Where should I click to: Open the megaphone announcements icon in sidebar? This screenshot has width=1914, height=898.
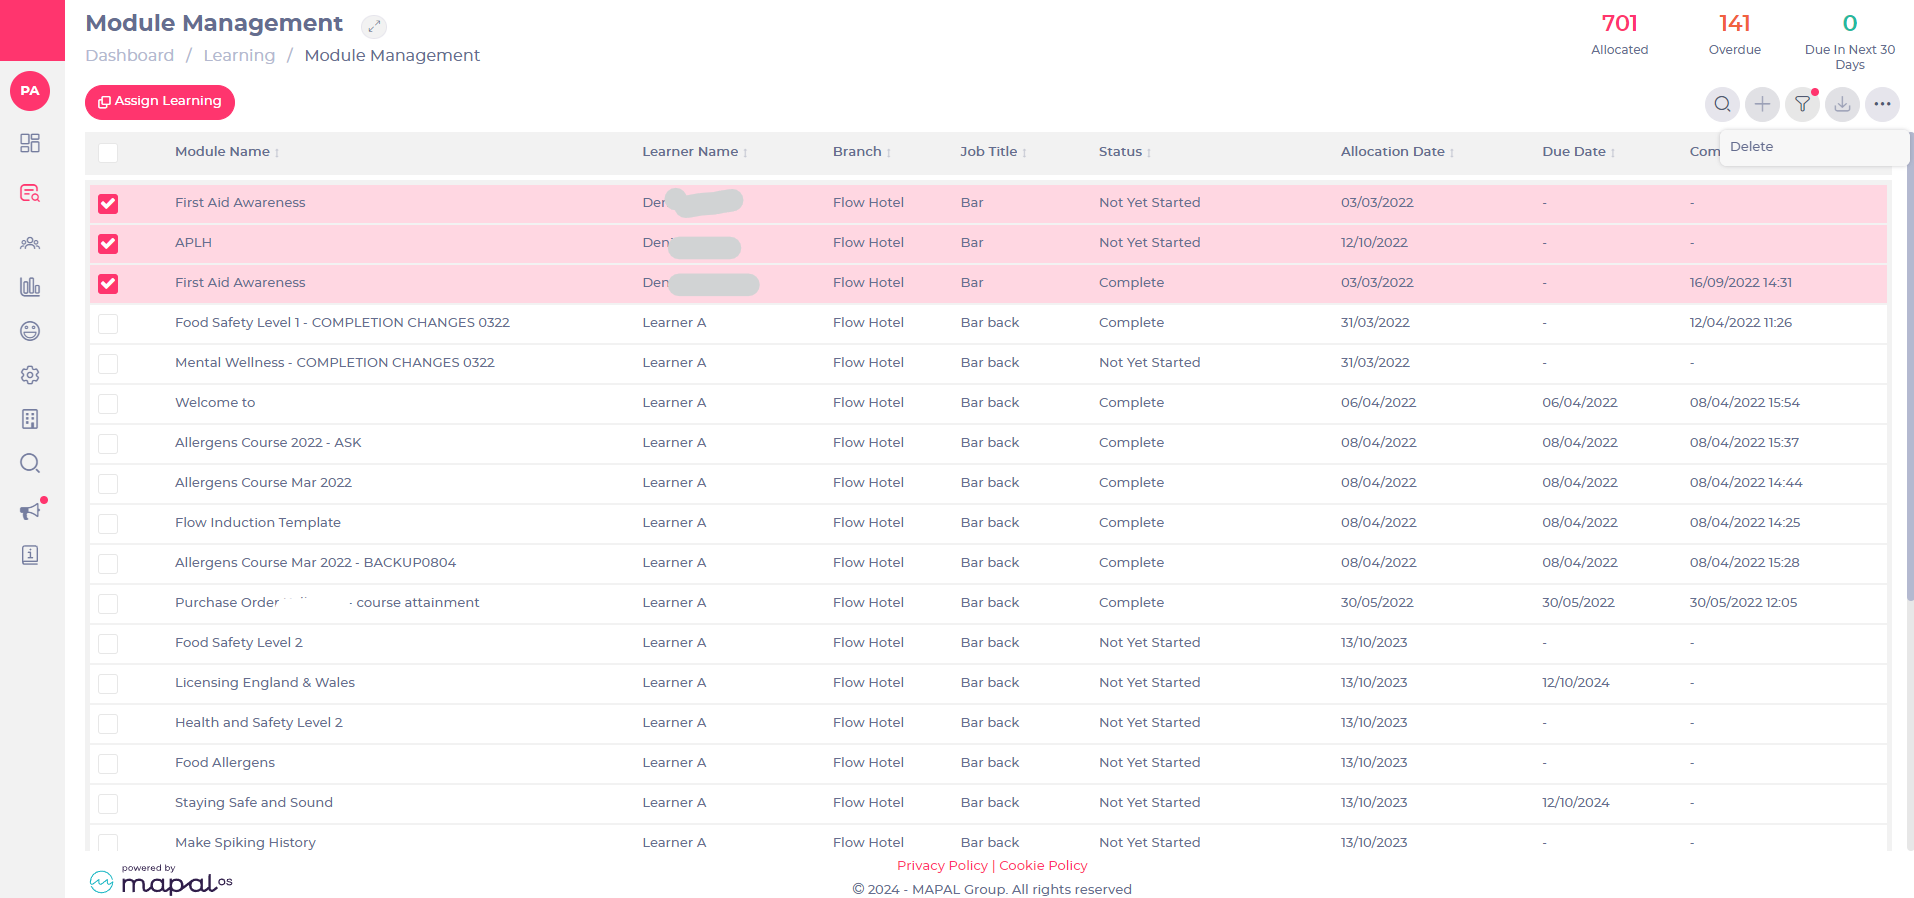(30, 511)
